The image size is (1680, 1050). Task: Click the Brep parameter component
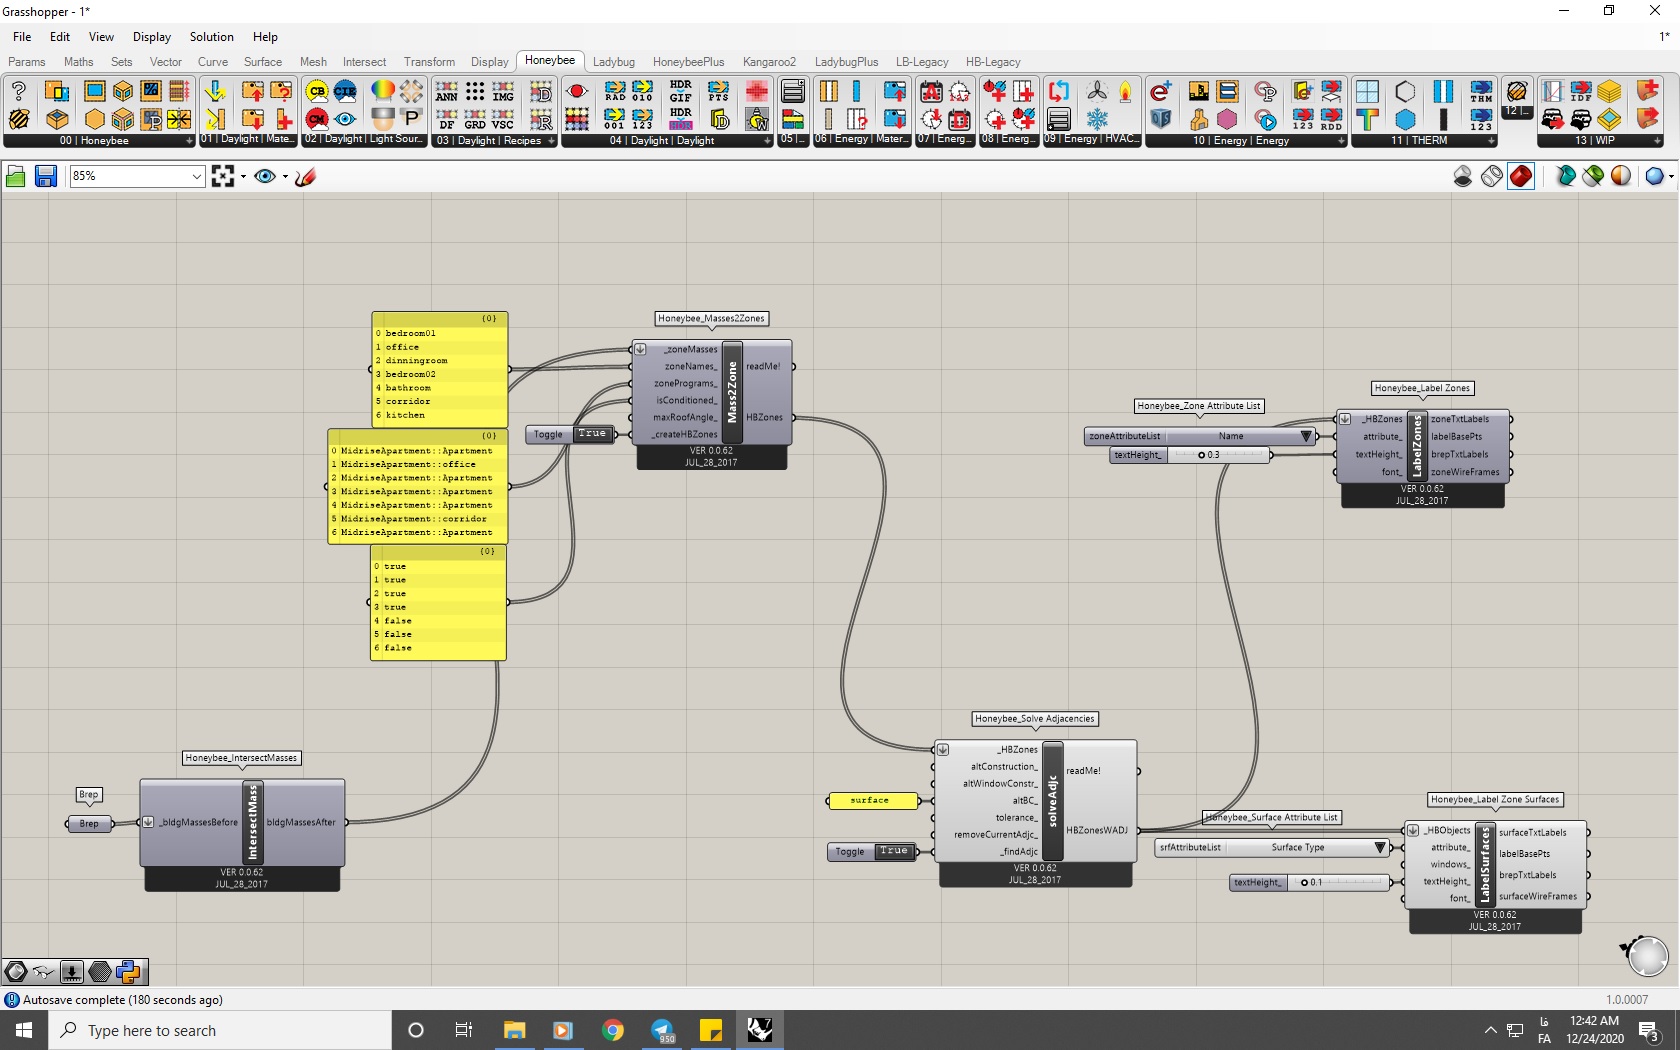click(x=90, y=824)
